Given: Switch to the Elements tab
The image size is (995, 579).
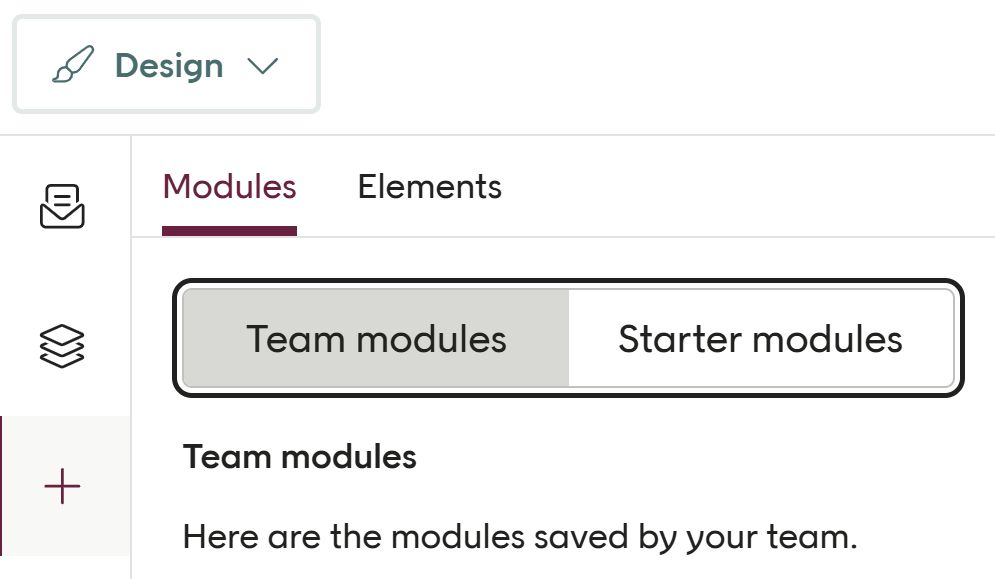Looking at the screenshot, I should point(429,187).
